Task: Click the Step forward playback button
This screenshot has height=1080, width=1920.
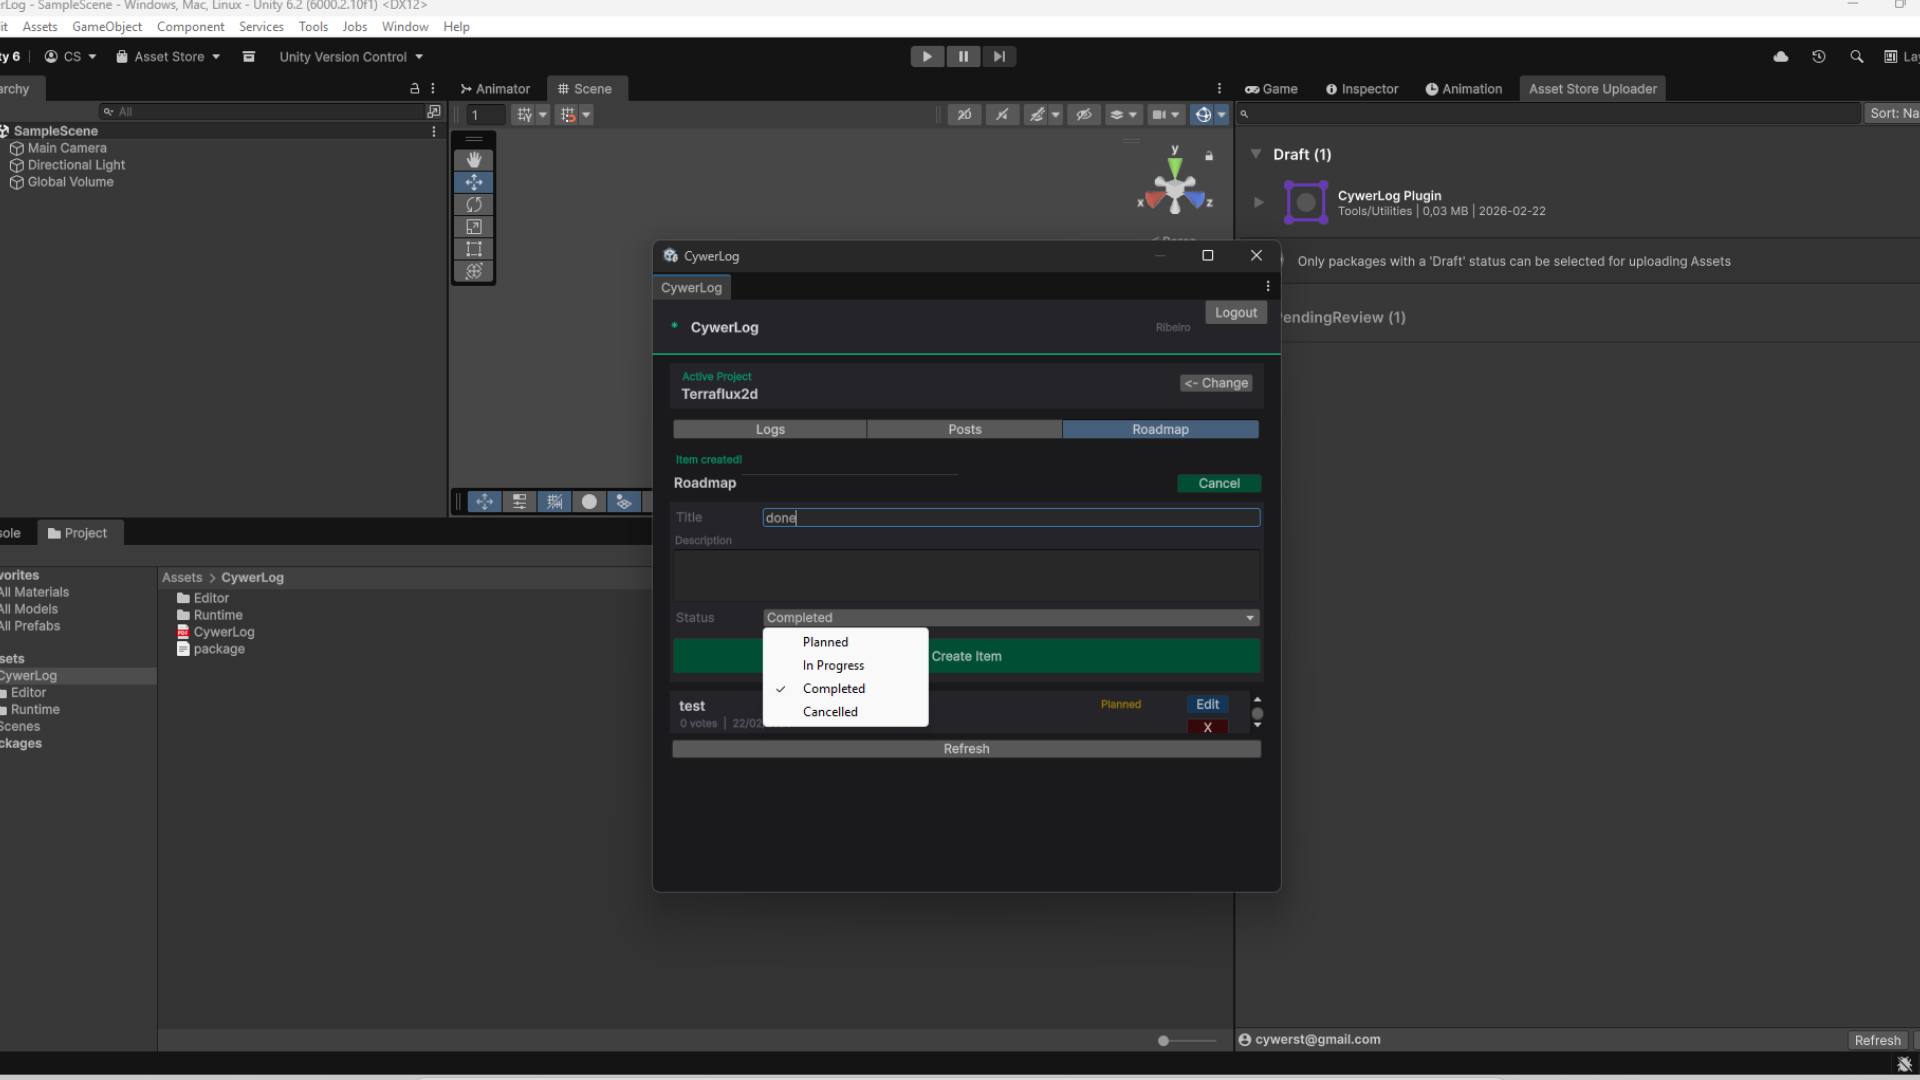Action: tap(999, 57)
